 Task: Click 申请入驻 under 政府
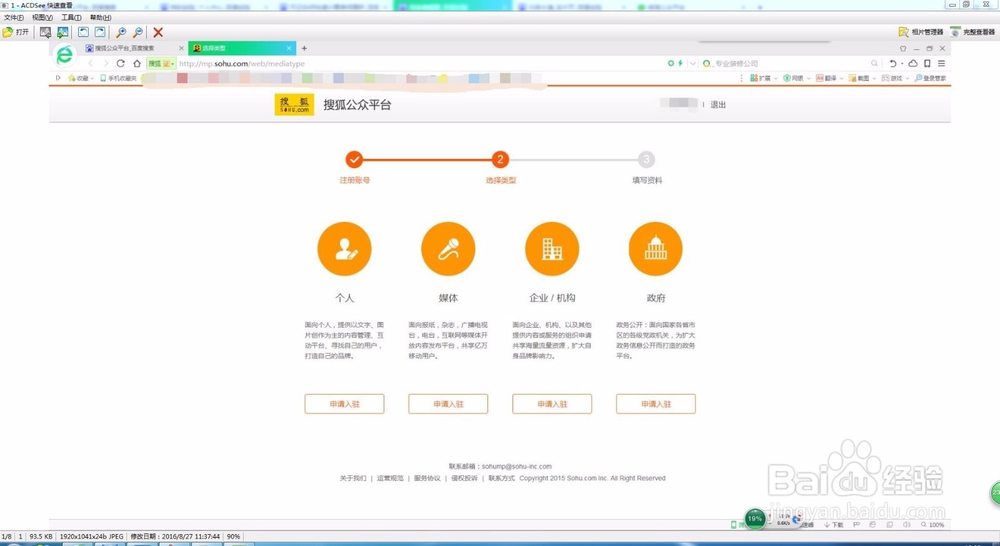pos(656,404)
